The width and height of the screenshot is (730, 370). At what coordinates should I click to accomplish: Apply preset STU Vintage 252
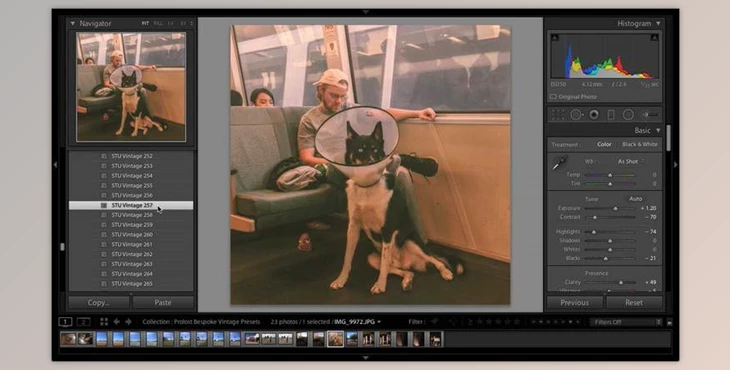131,156
